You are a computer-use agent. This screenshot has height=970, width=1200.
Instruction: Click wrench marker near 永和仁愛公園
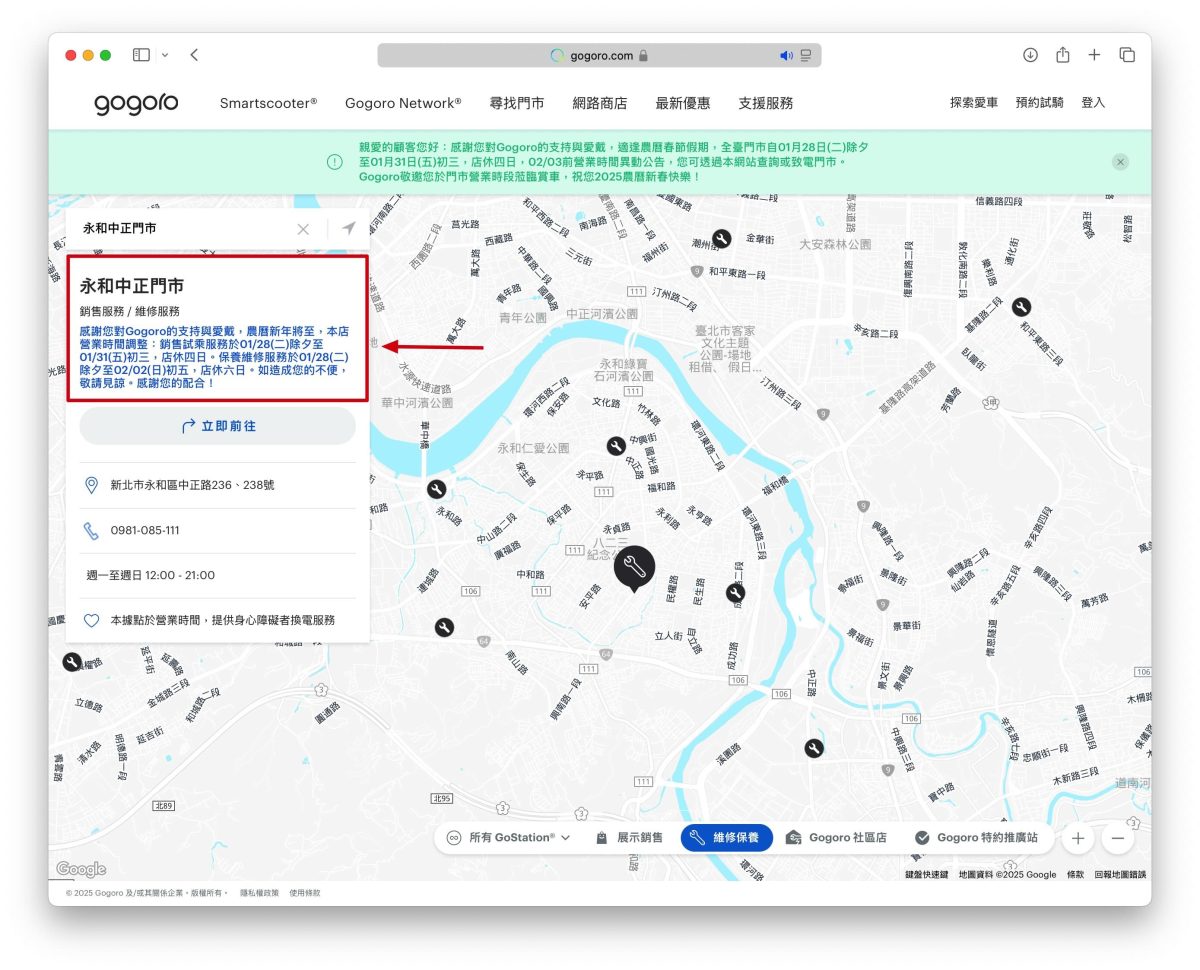coord(616,446)
